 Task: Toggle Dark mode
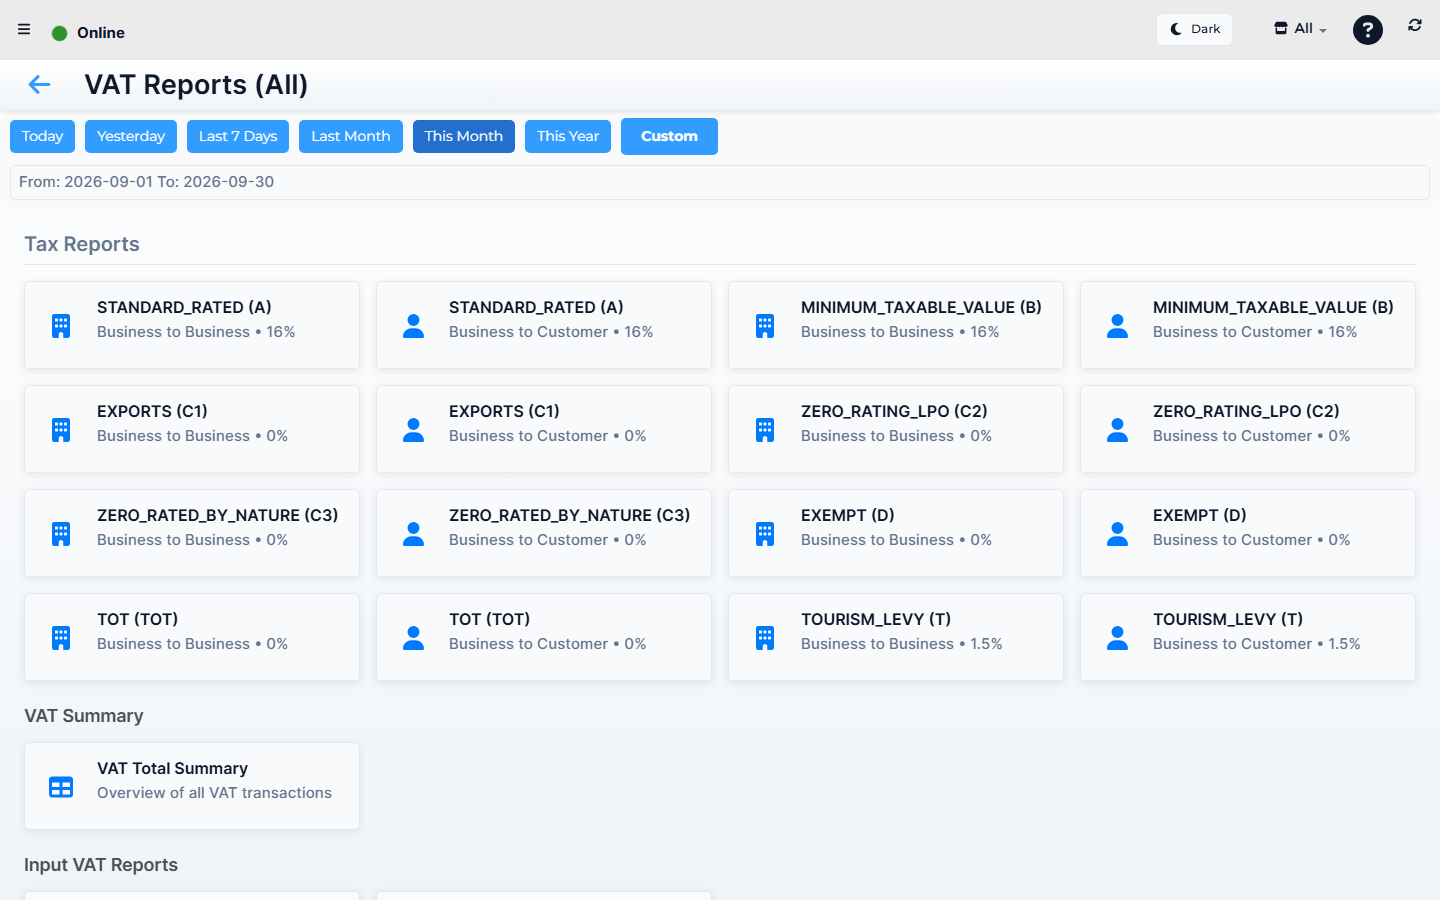pyautogui.click(x=1195, y=29)
